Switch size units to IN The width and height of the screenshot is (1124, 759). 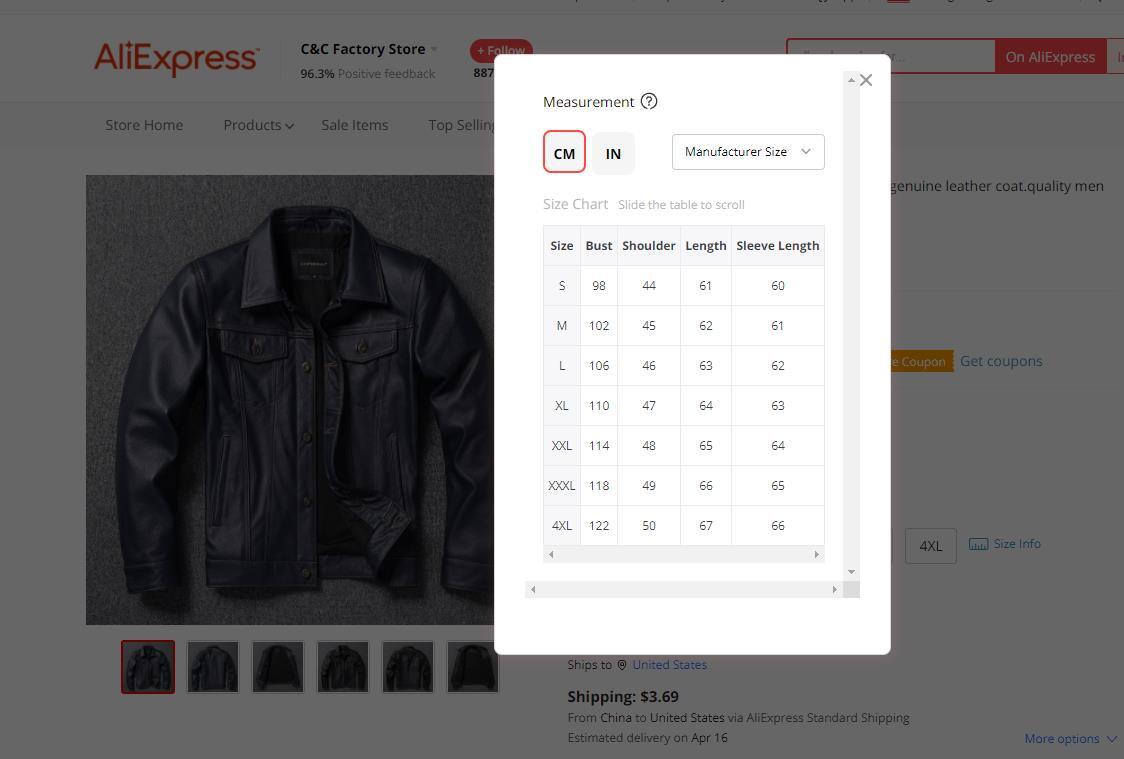click(x=613, y=153)
